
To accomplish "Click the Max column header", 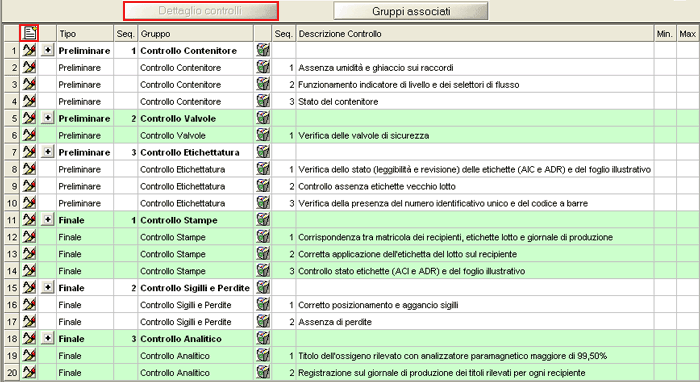I will pyautogui.click(x=688, y=34).
